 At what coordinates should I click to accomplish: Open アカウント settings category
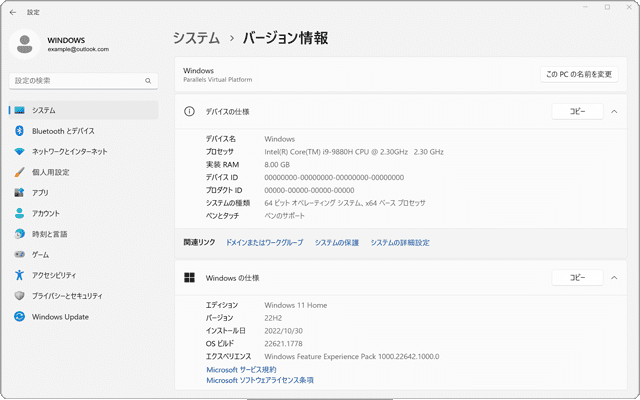tap(84, 213)
